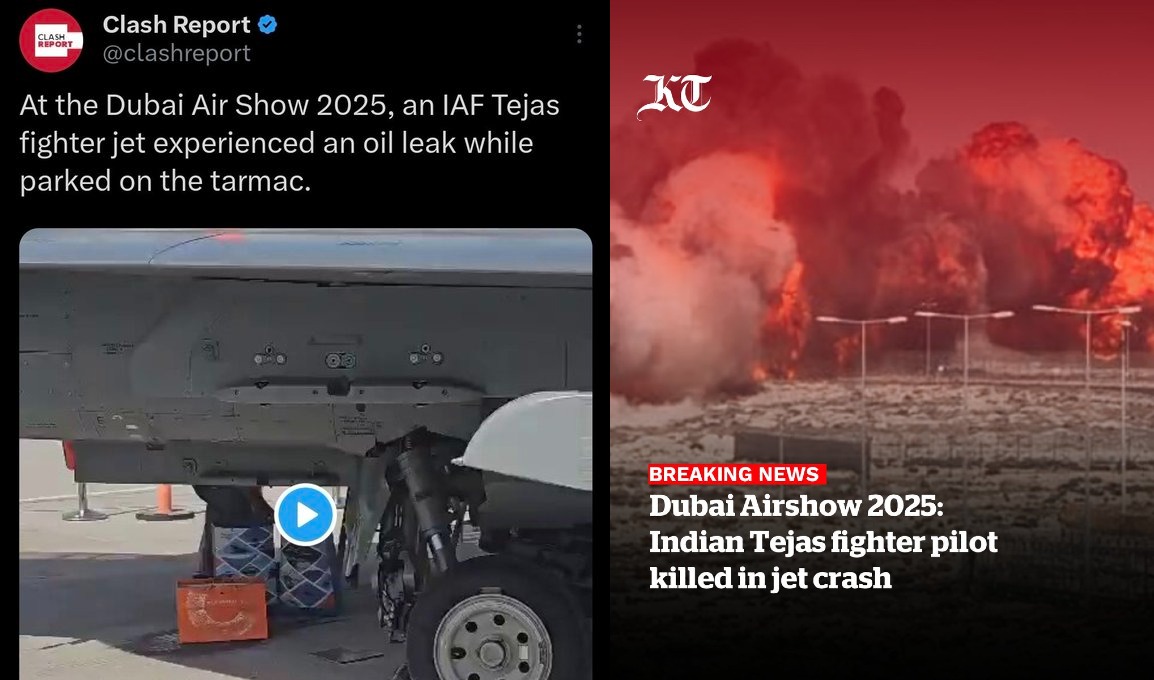Open the Clash Report account name

177,25
